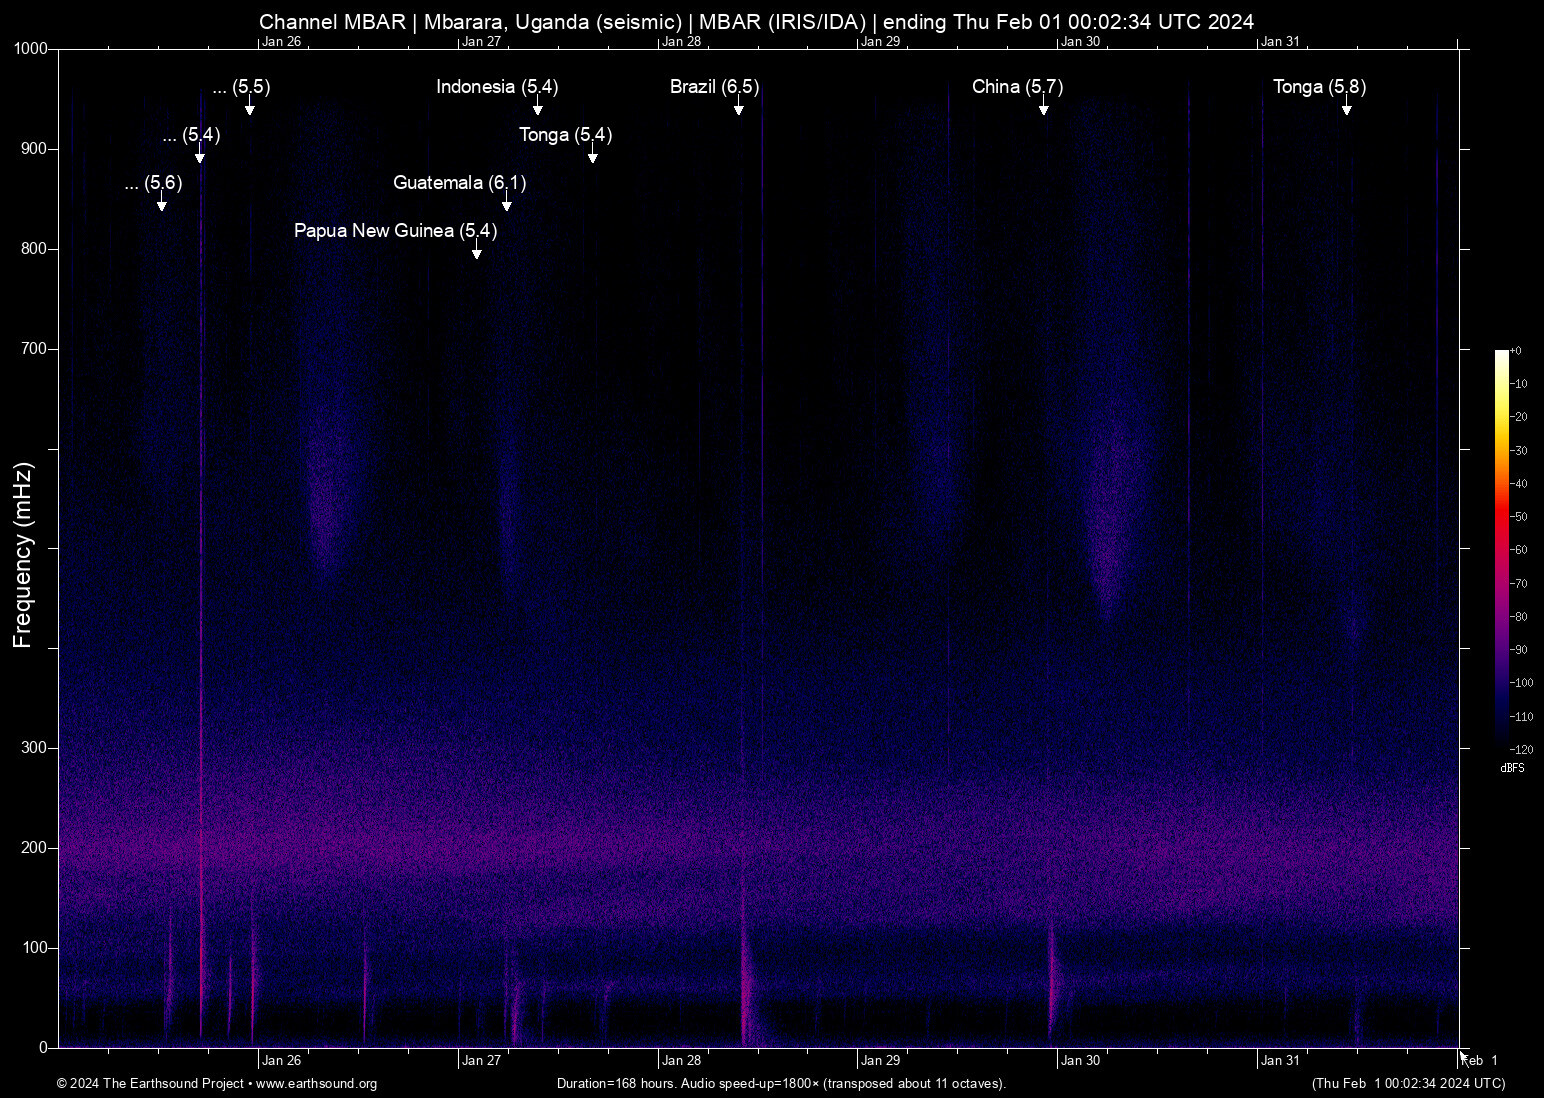The height and width of the screenshot is (1098, 1544).
Task: Click the Papua New Guinea (5.4) label
Action: point(395,231)
